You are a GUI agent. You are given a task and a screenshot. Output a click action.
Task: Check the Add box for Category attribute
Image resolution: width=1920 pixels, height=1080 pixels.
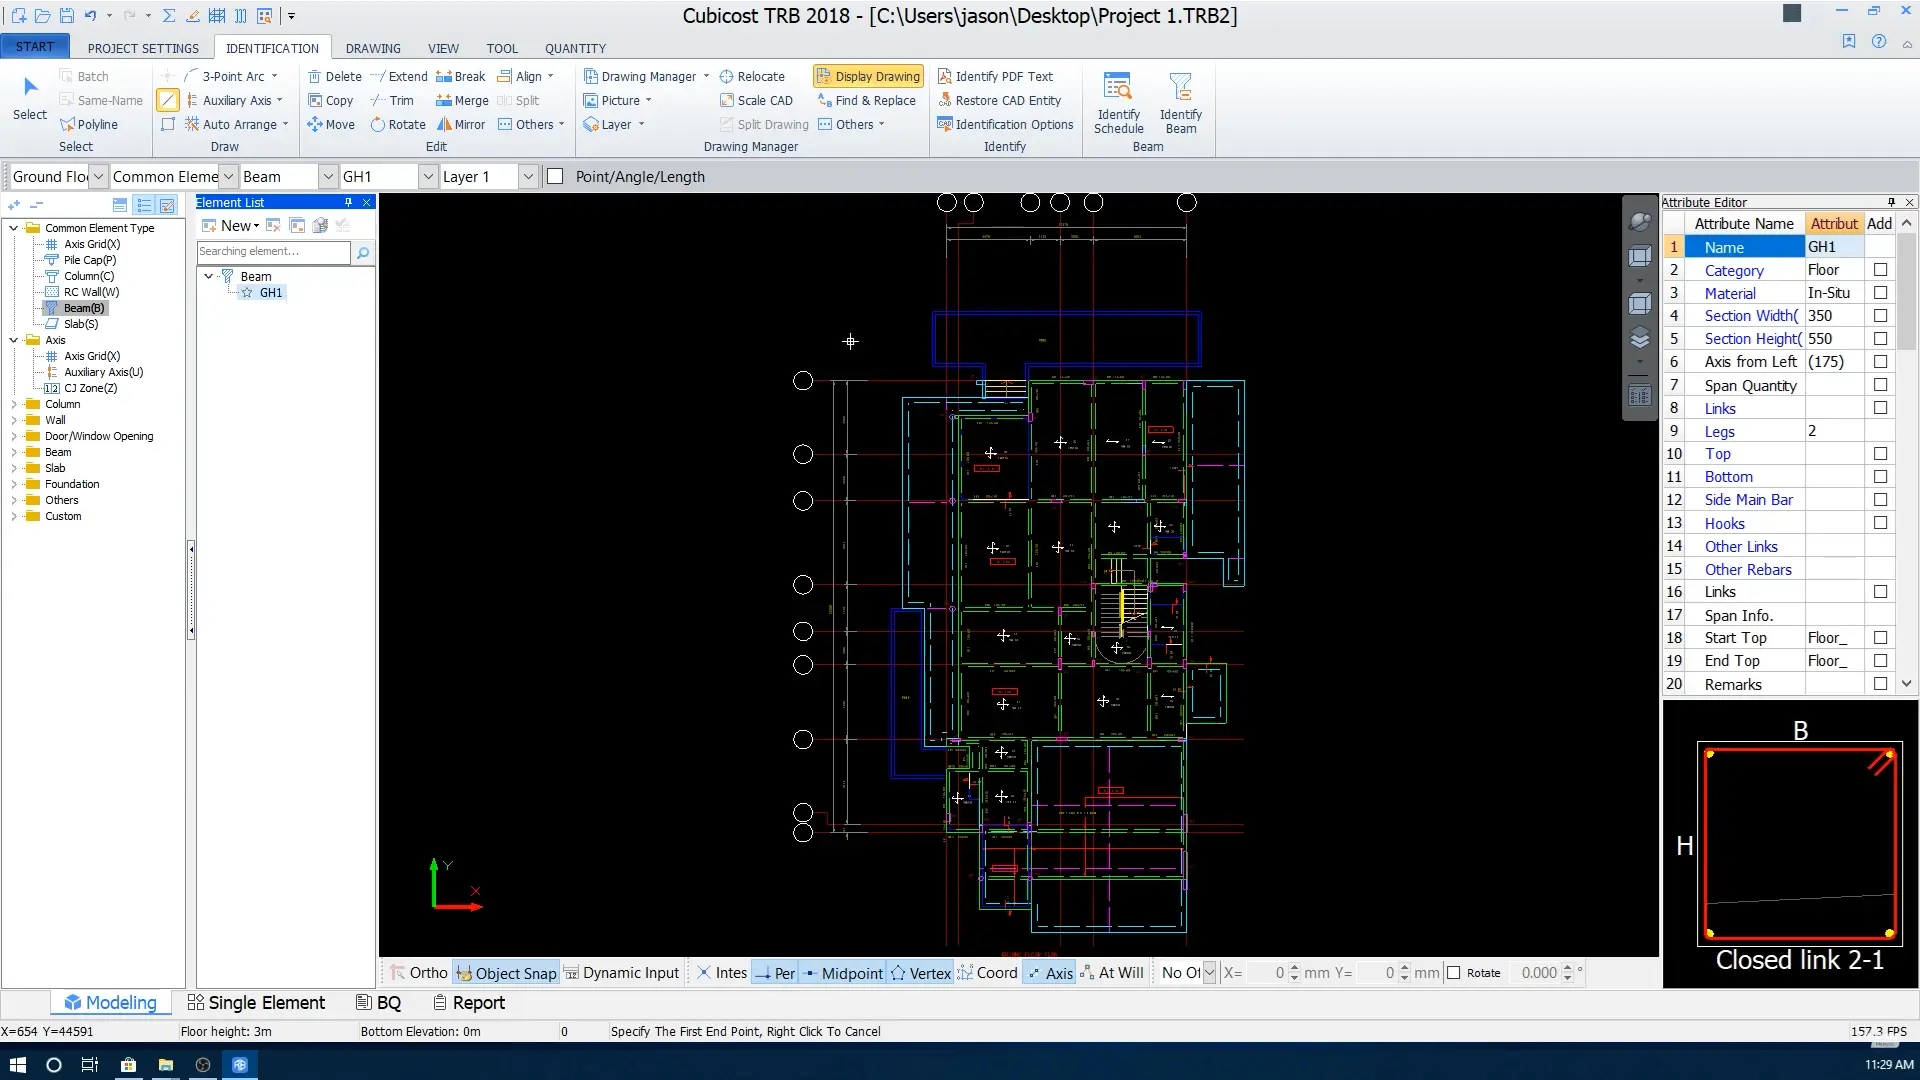[x=1880, y=270]
